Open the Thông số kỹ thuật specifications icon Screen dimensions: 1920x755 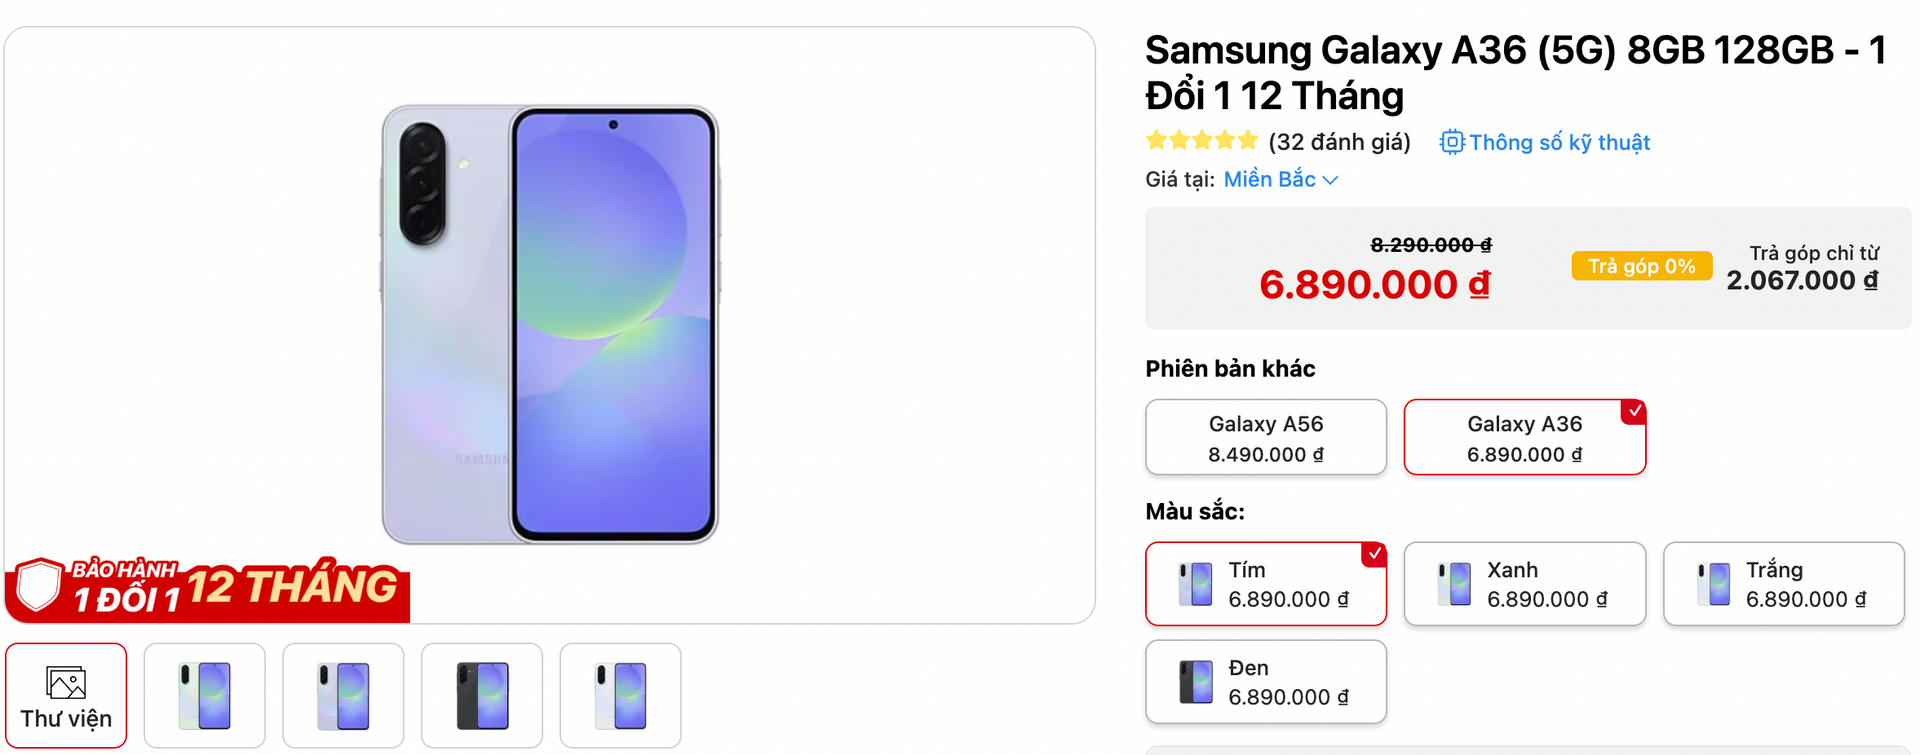pyautogui.click(x=1452, y=142)
